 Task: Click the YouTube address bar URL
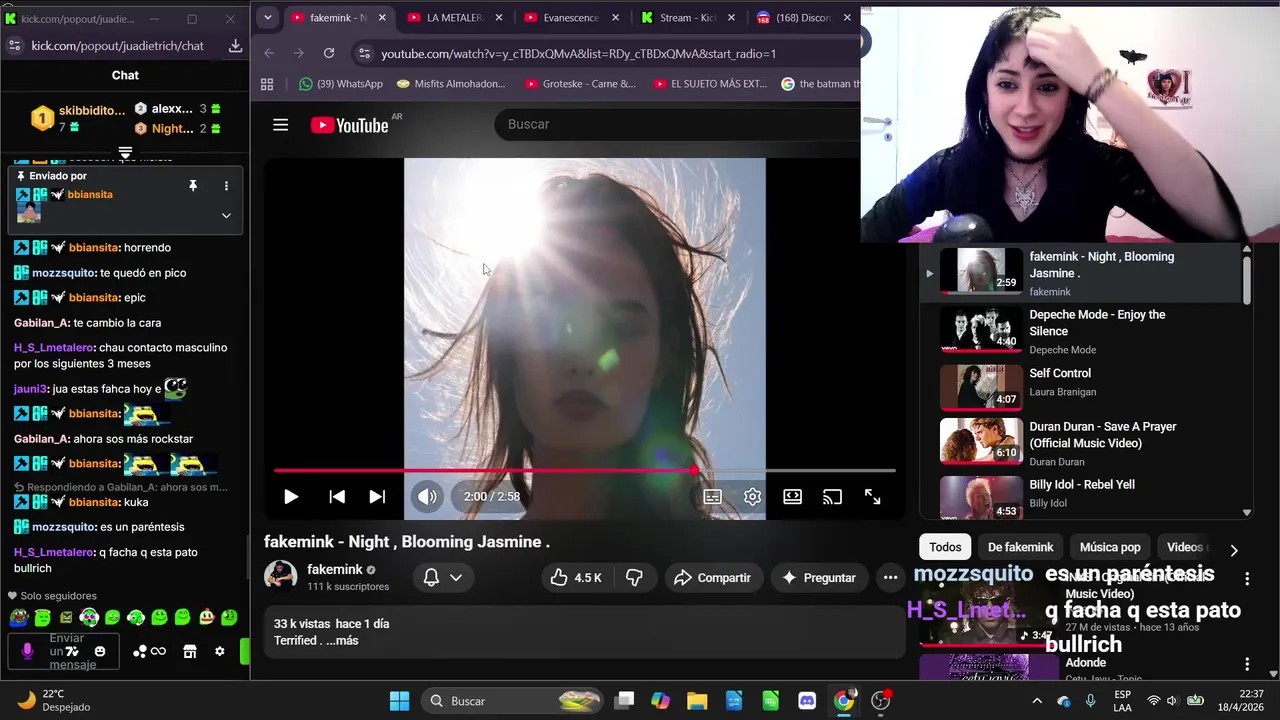click(x=578, y=53)
